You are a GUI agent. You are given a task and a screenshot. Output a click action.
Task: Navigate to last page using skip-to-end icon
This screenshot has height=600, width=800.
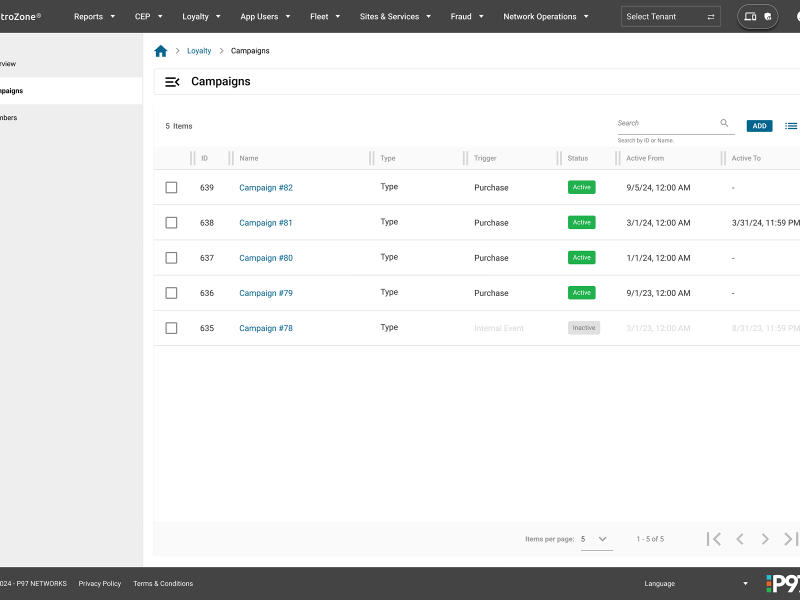(788, 539)
